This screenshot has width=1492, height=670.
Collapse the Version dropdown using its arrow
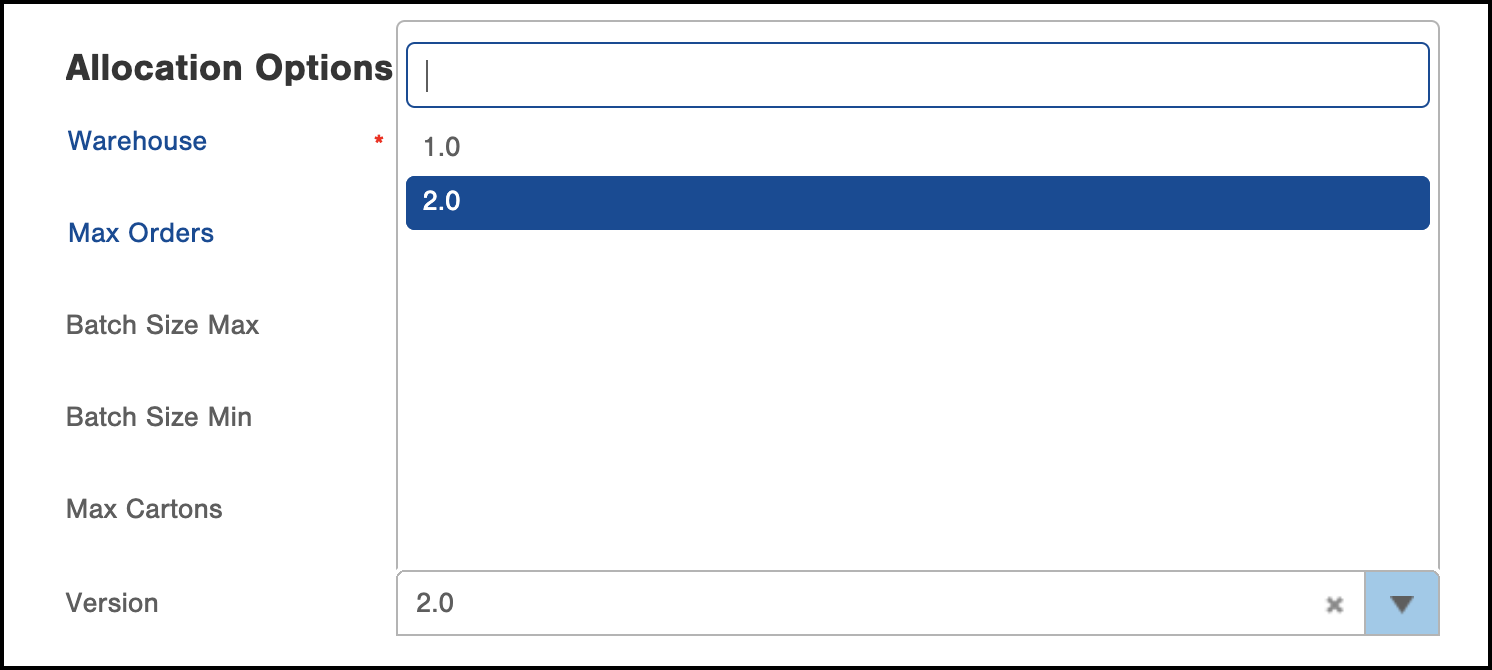coord(1401,604)
